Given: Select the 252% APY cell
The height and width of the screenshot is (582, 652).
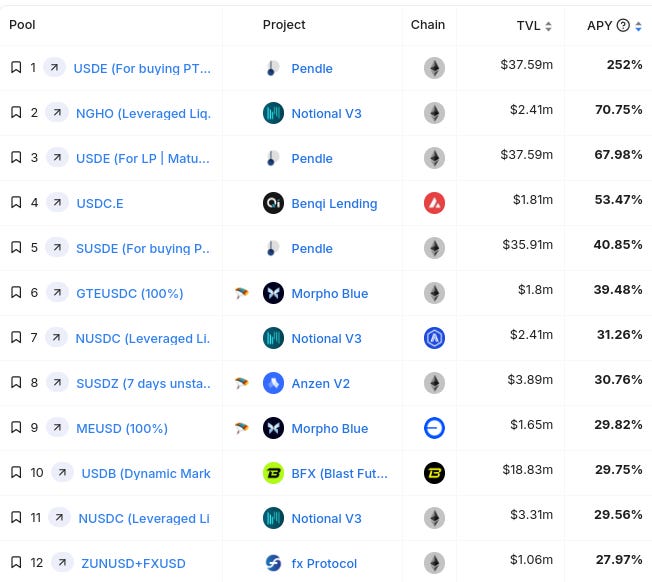Looking at the screenshot, I should pyautogui.click(x=624, y=65).
